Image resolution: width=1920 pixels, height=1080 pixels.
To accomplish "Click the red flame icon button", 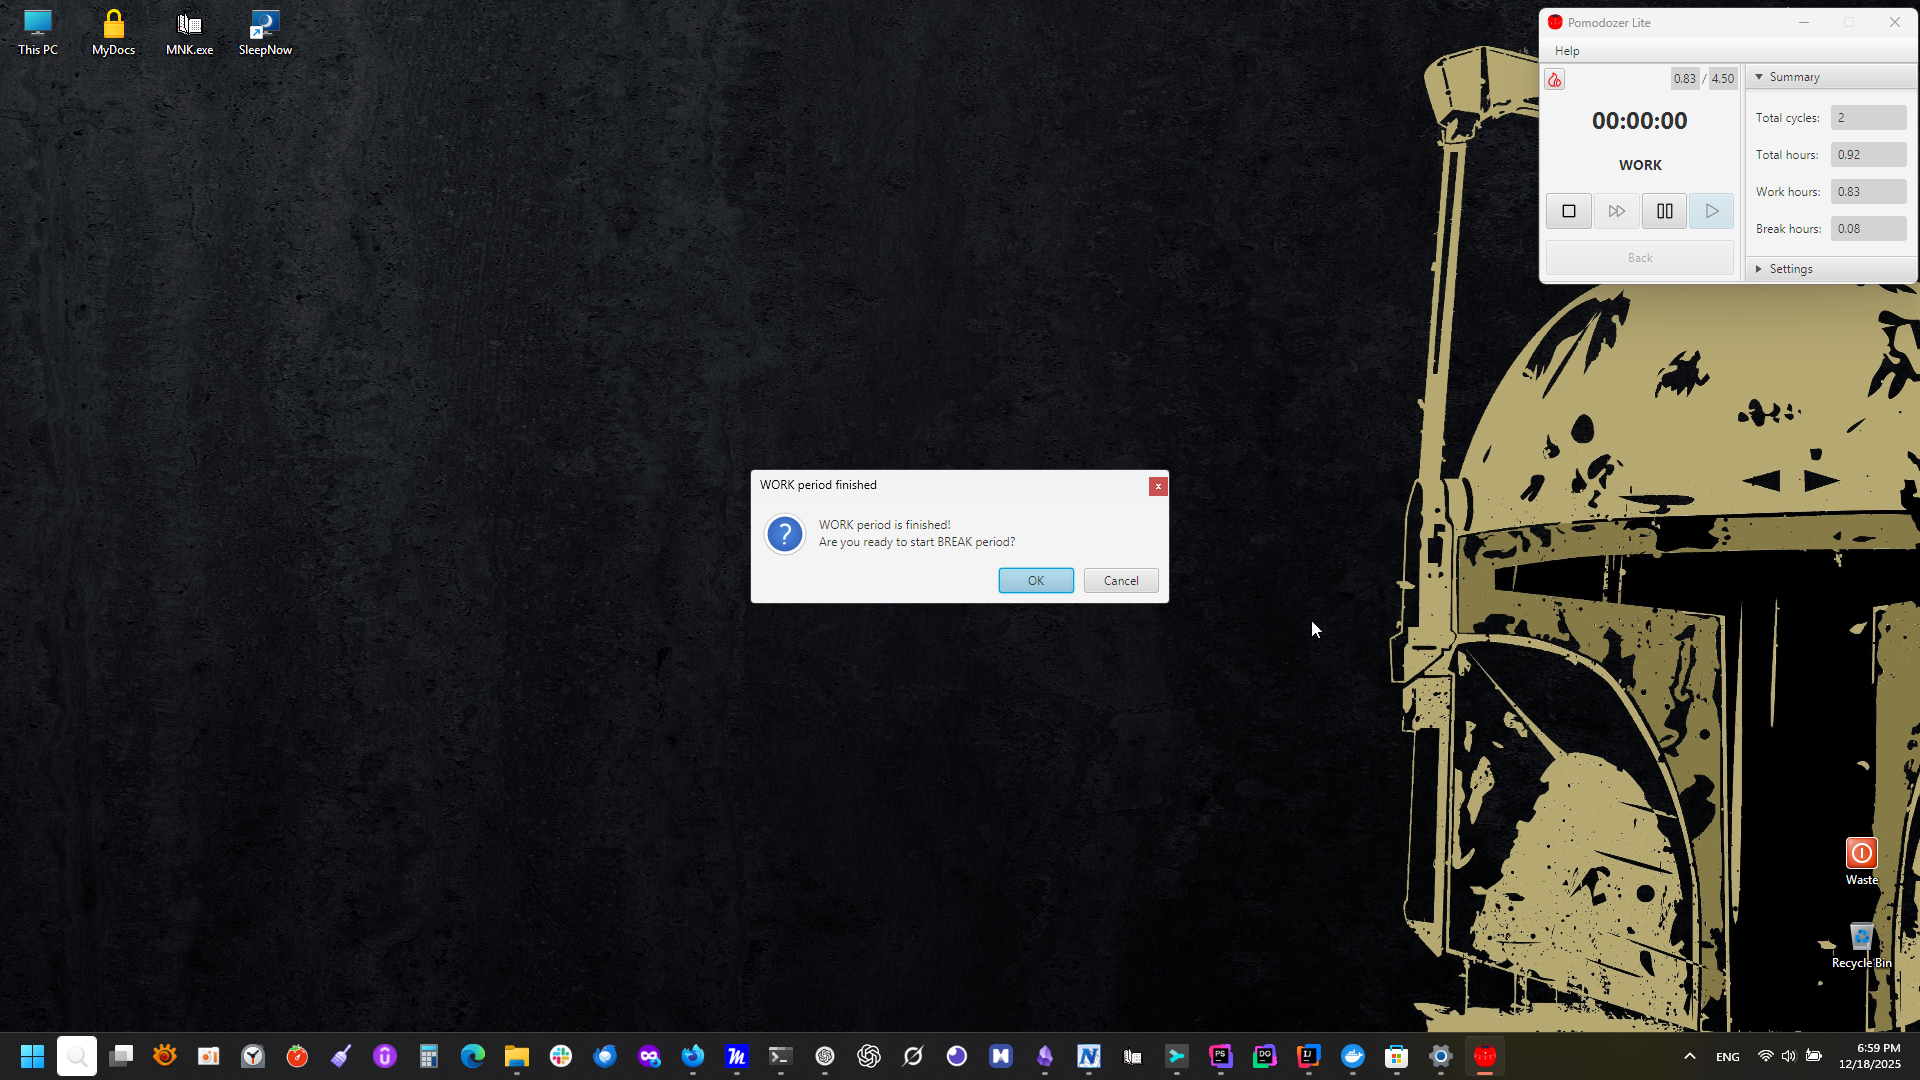I will coord(1554,80).
